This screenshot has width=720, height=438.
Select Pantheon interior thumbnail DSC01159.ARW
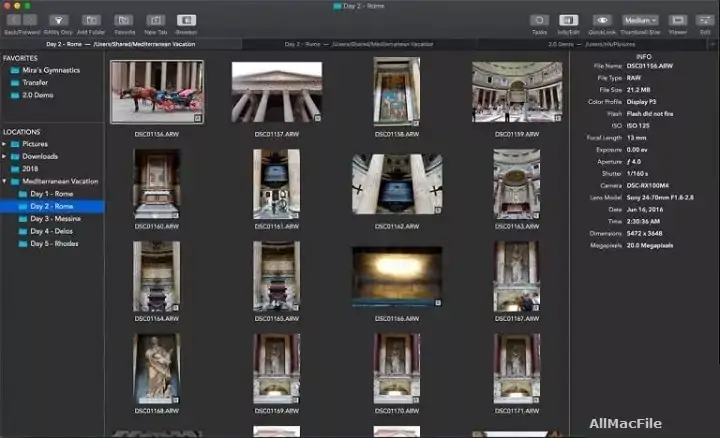[x=517, y=92]
